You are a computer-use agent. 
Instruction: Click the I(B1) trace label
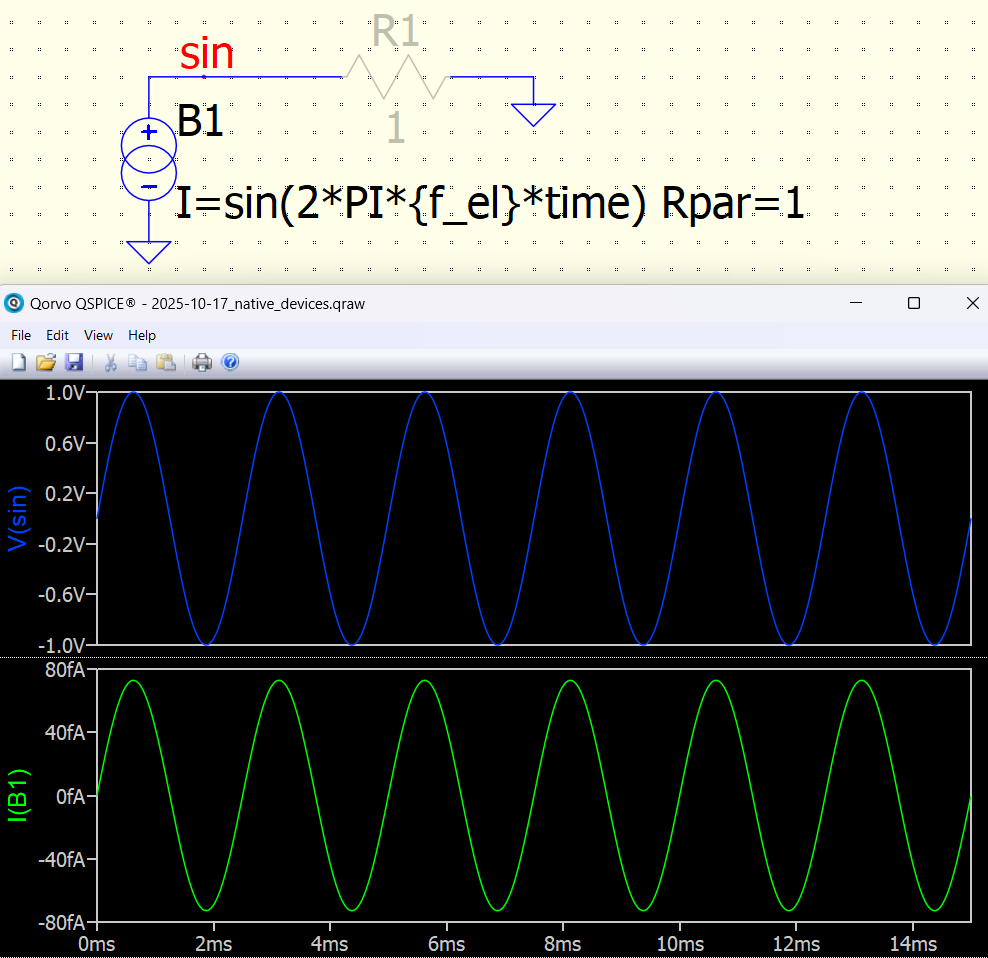pyautogui.click(x=18, y=795)
